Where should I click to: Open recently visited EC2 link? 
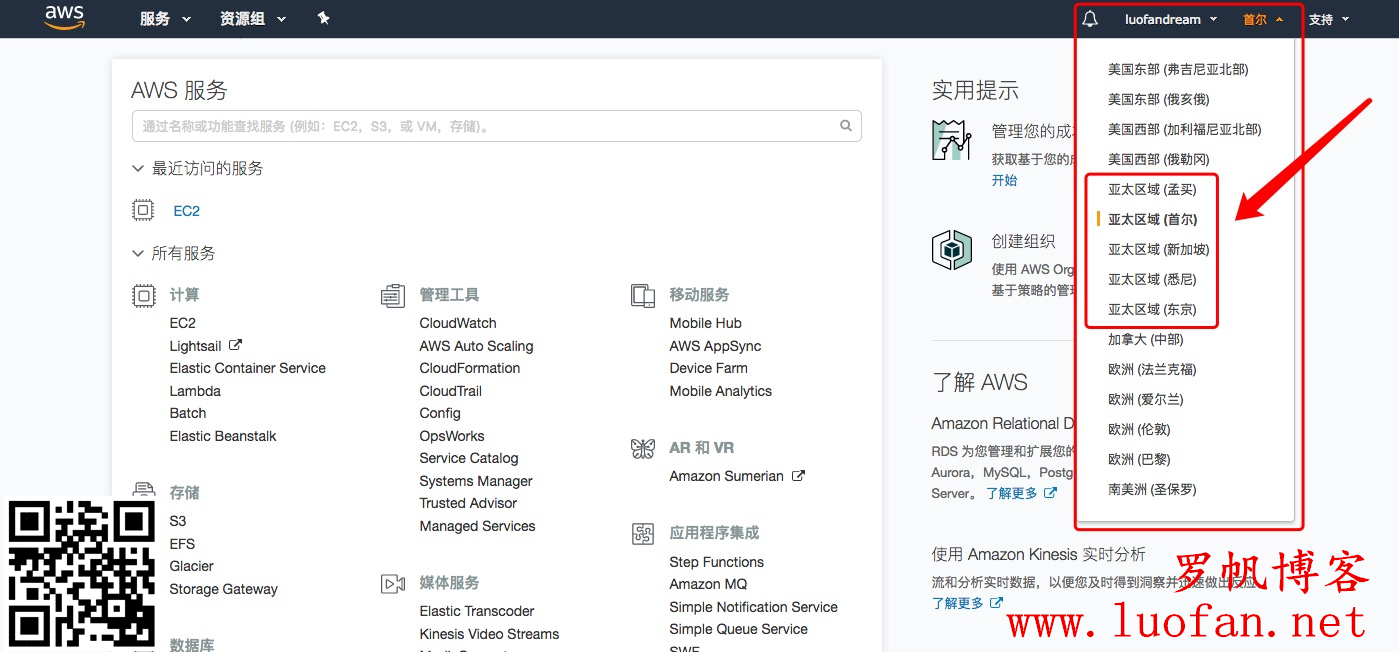(x=187, y=211)
